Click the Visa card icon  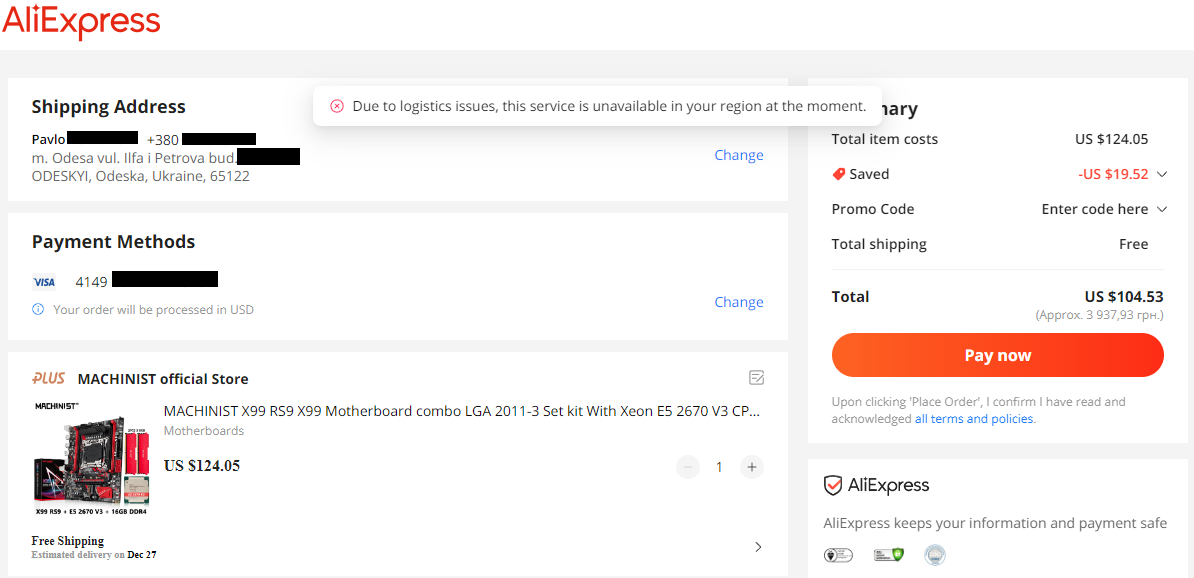point(44,282)
